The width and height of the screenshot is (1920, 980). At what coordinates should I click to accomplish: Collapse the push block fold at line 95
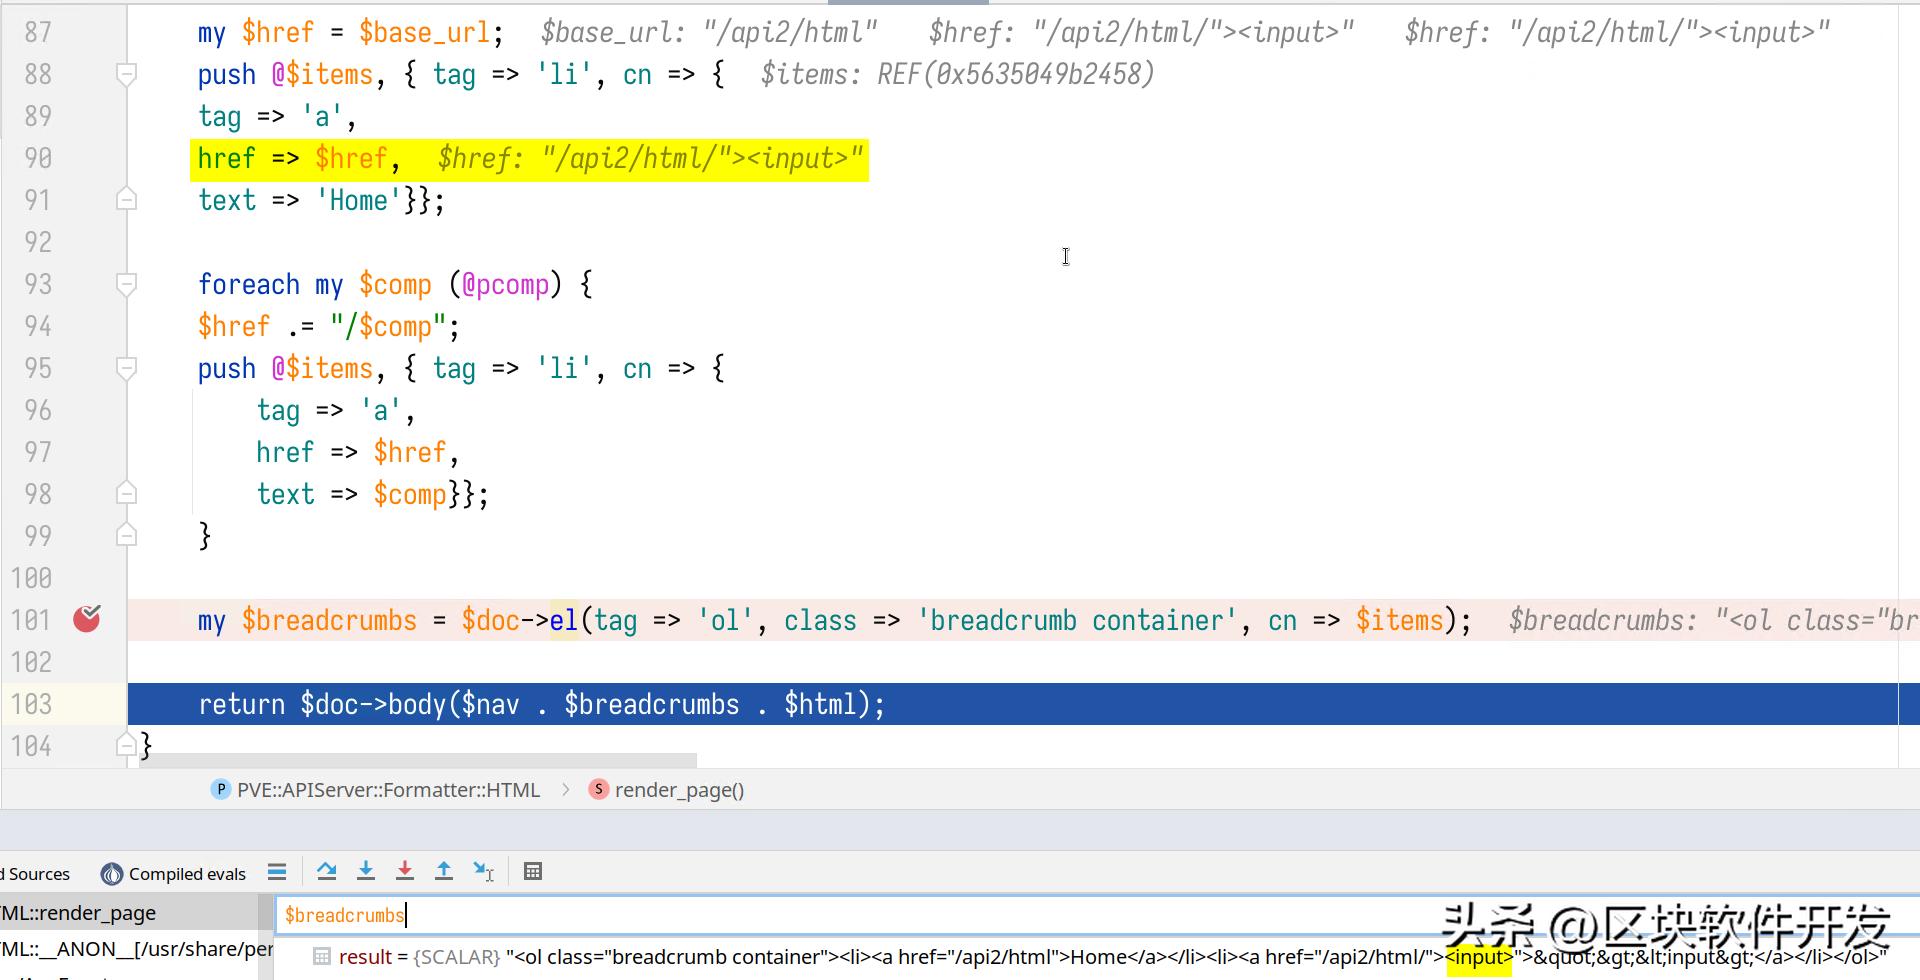(x=127, y=368)
